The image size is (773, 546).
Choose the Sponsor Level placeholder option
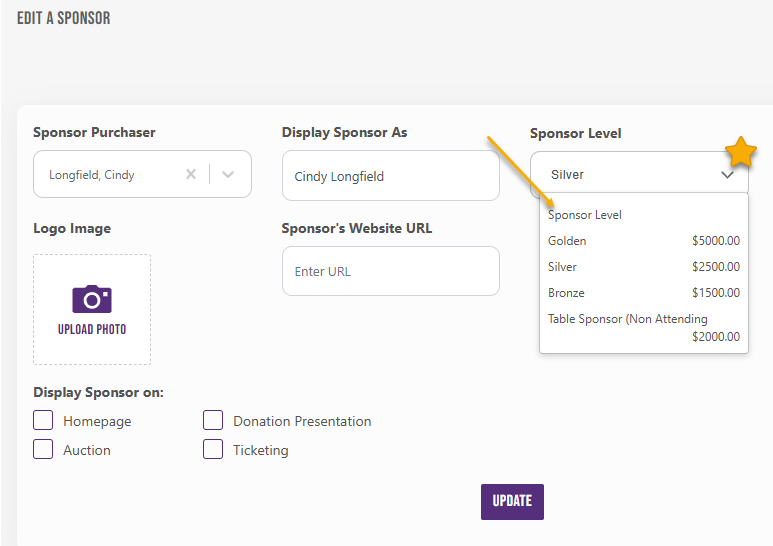tap(585, 215)
